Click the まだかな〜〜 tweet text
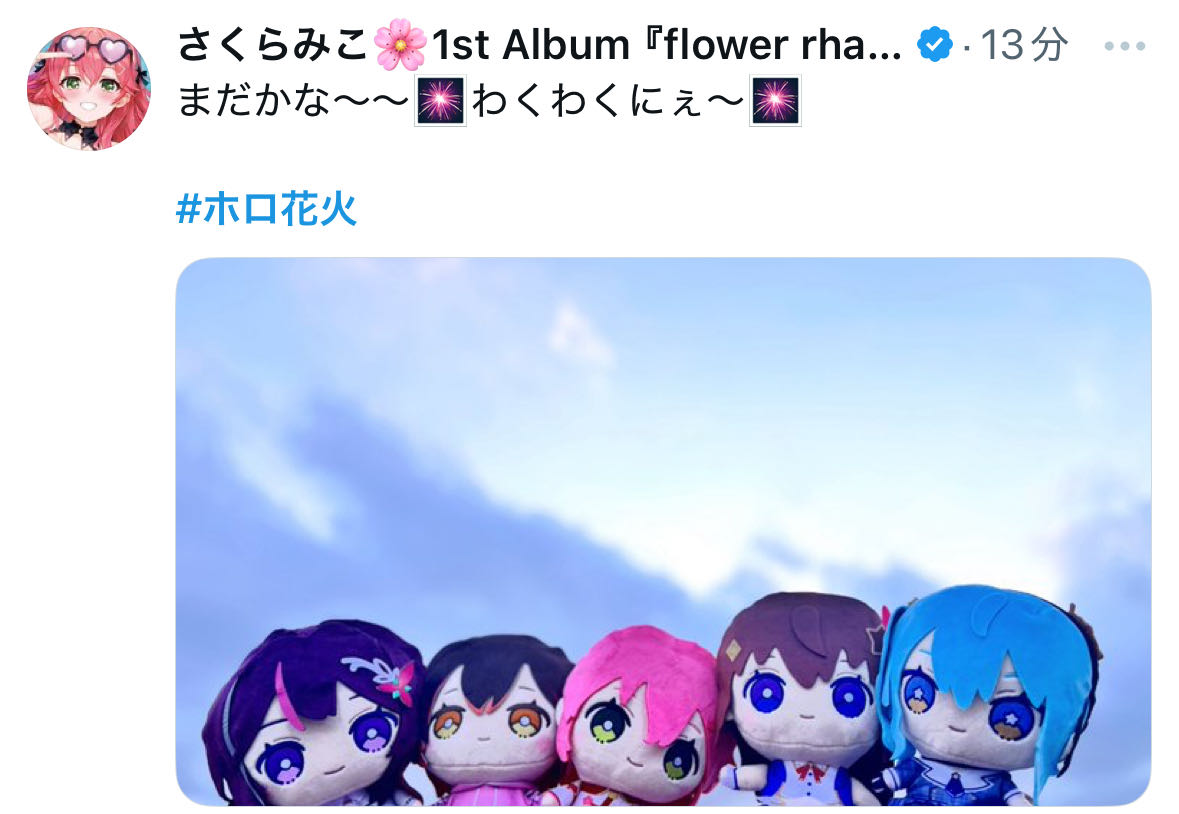 pos(294,101)
